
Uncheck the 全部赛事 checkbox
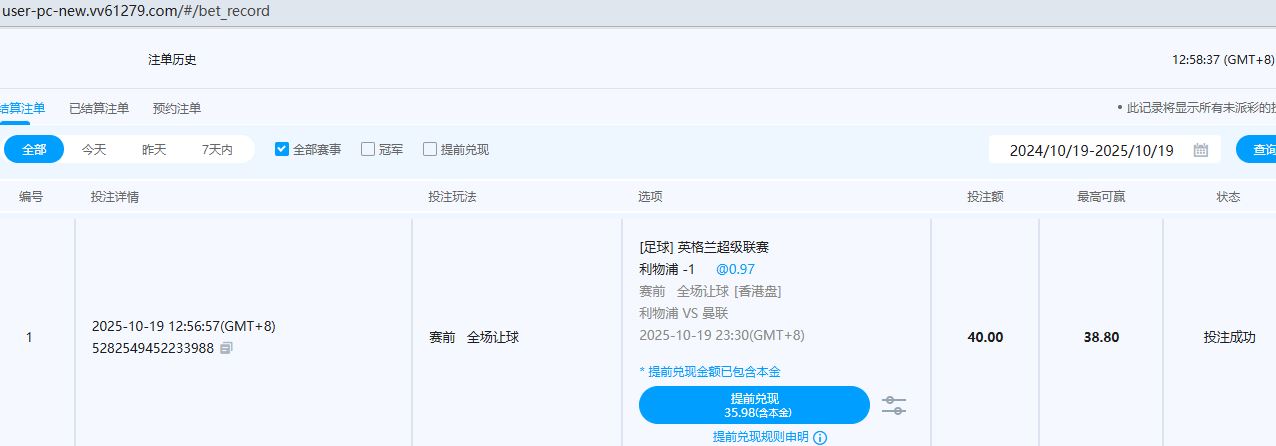[282, 149]
